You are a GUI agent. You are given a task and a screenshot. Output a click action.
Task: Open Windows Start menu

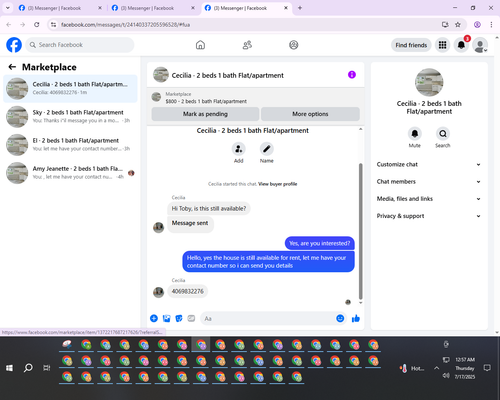click(x=9, y=368)
